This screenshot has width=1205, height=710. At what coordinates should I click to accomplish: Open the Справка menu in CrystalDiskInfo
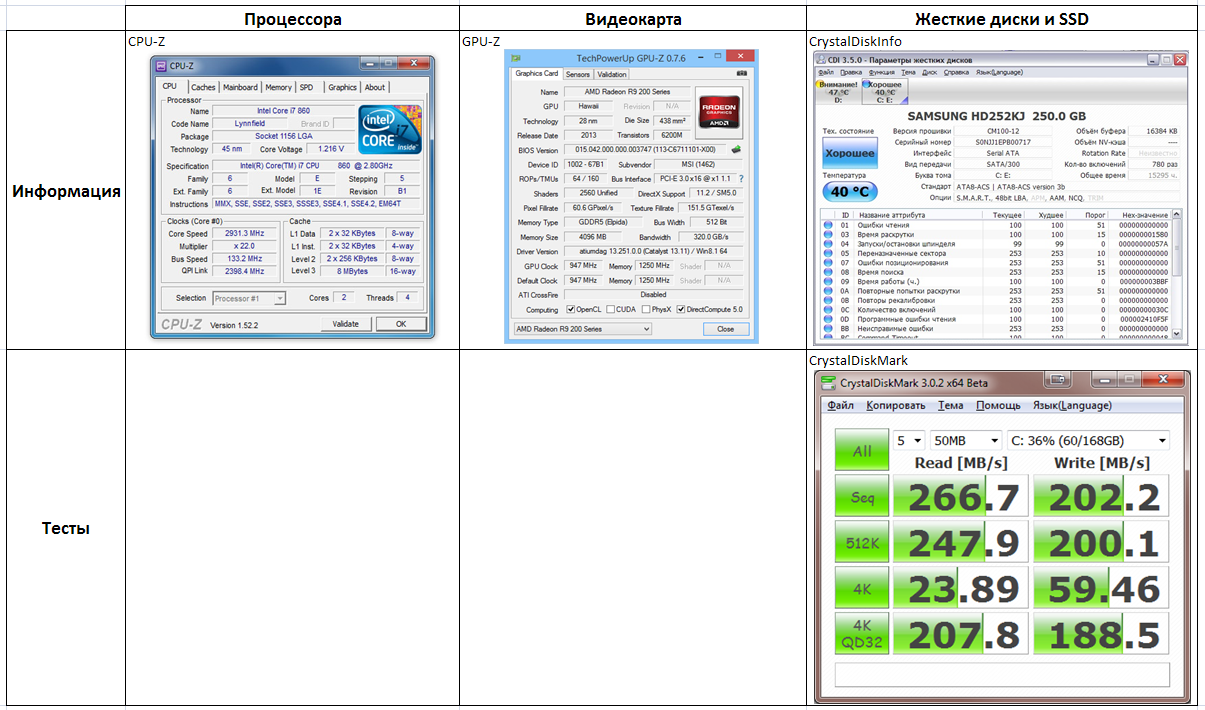coord(956,72)
